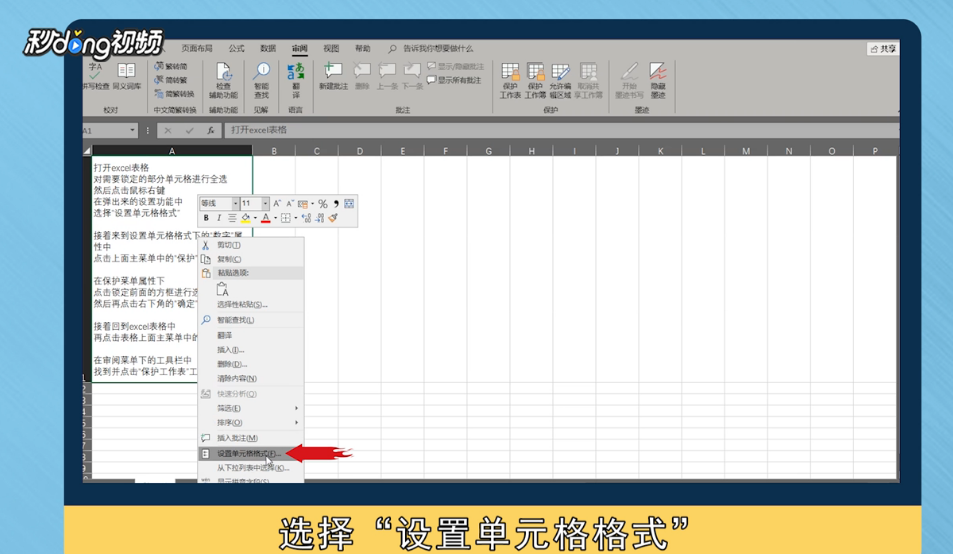Toggle bold in mini toolbar
Viewport: 953px width, 554px height.
pos(206,218)
